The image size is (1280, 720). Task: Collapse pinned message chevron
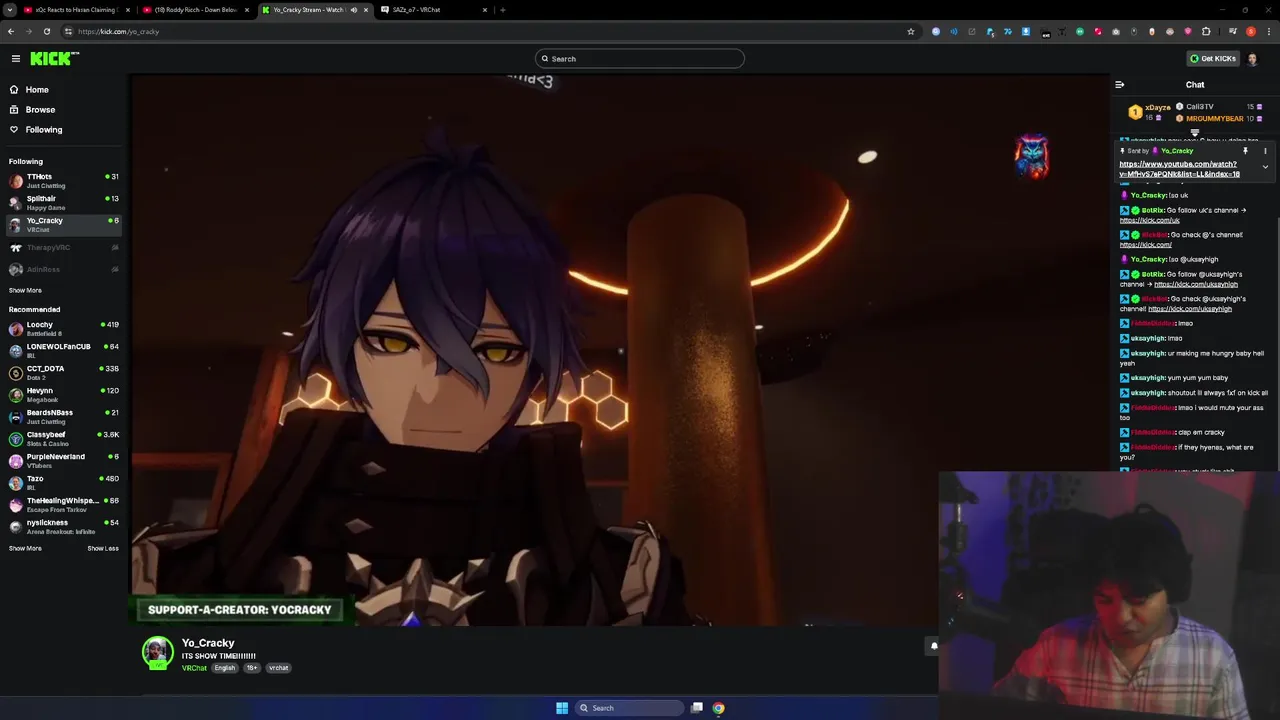[1265, 167]
